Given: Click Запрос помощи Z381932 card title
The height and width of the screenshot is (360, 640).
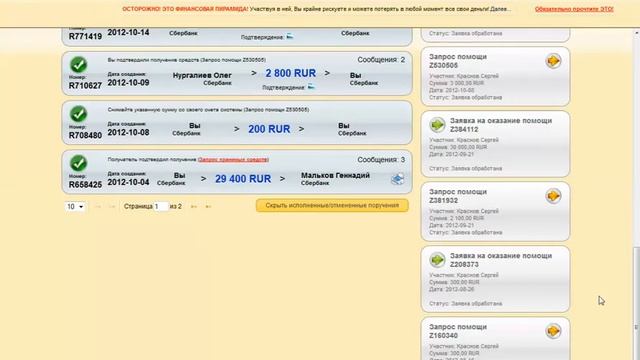Looking at the screenshot, I should click(x=458, y=196).
